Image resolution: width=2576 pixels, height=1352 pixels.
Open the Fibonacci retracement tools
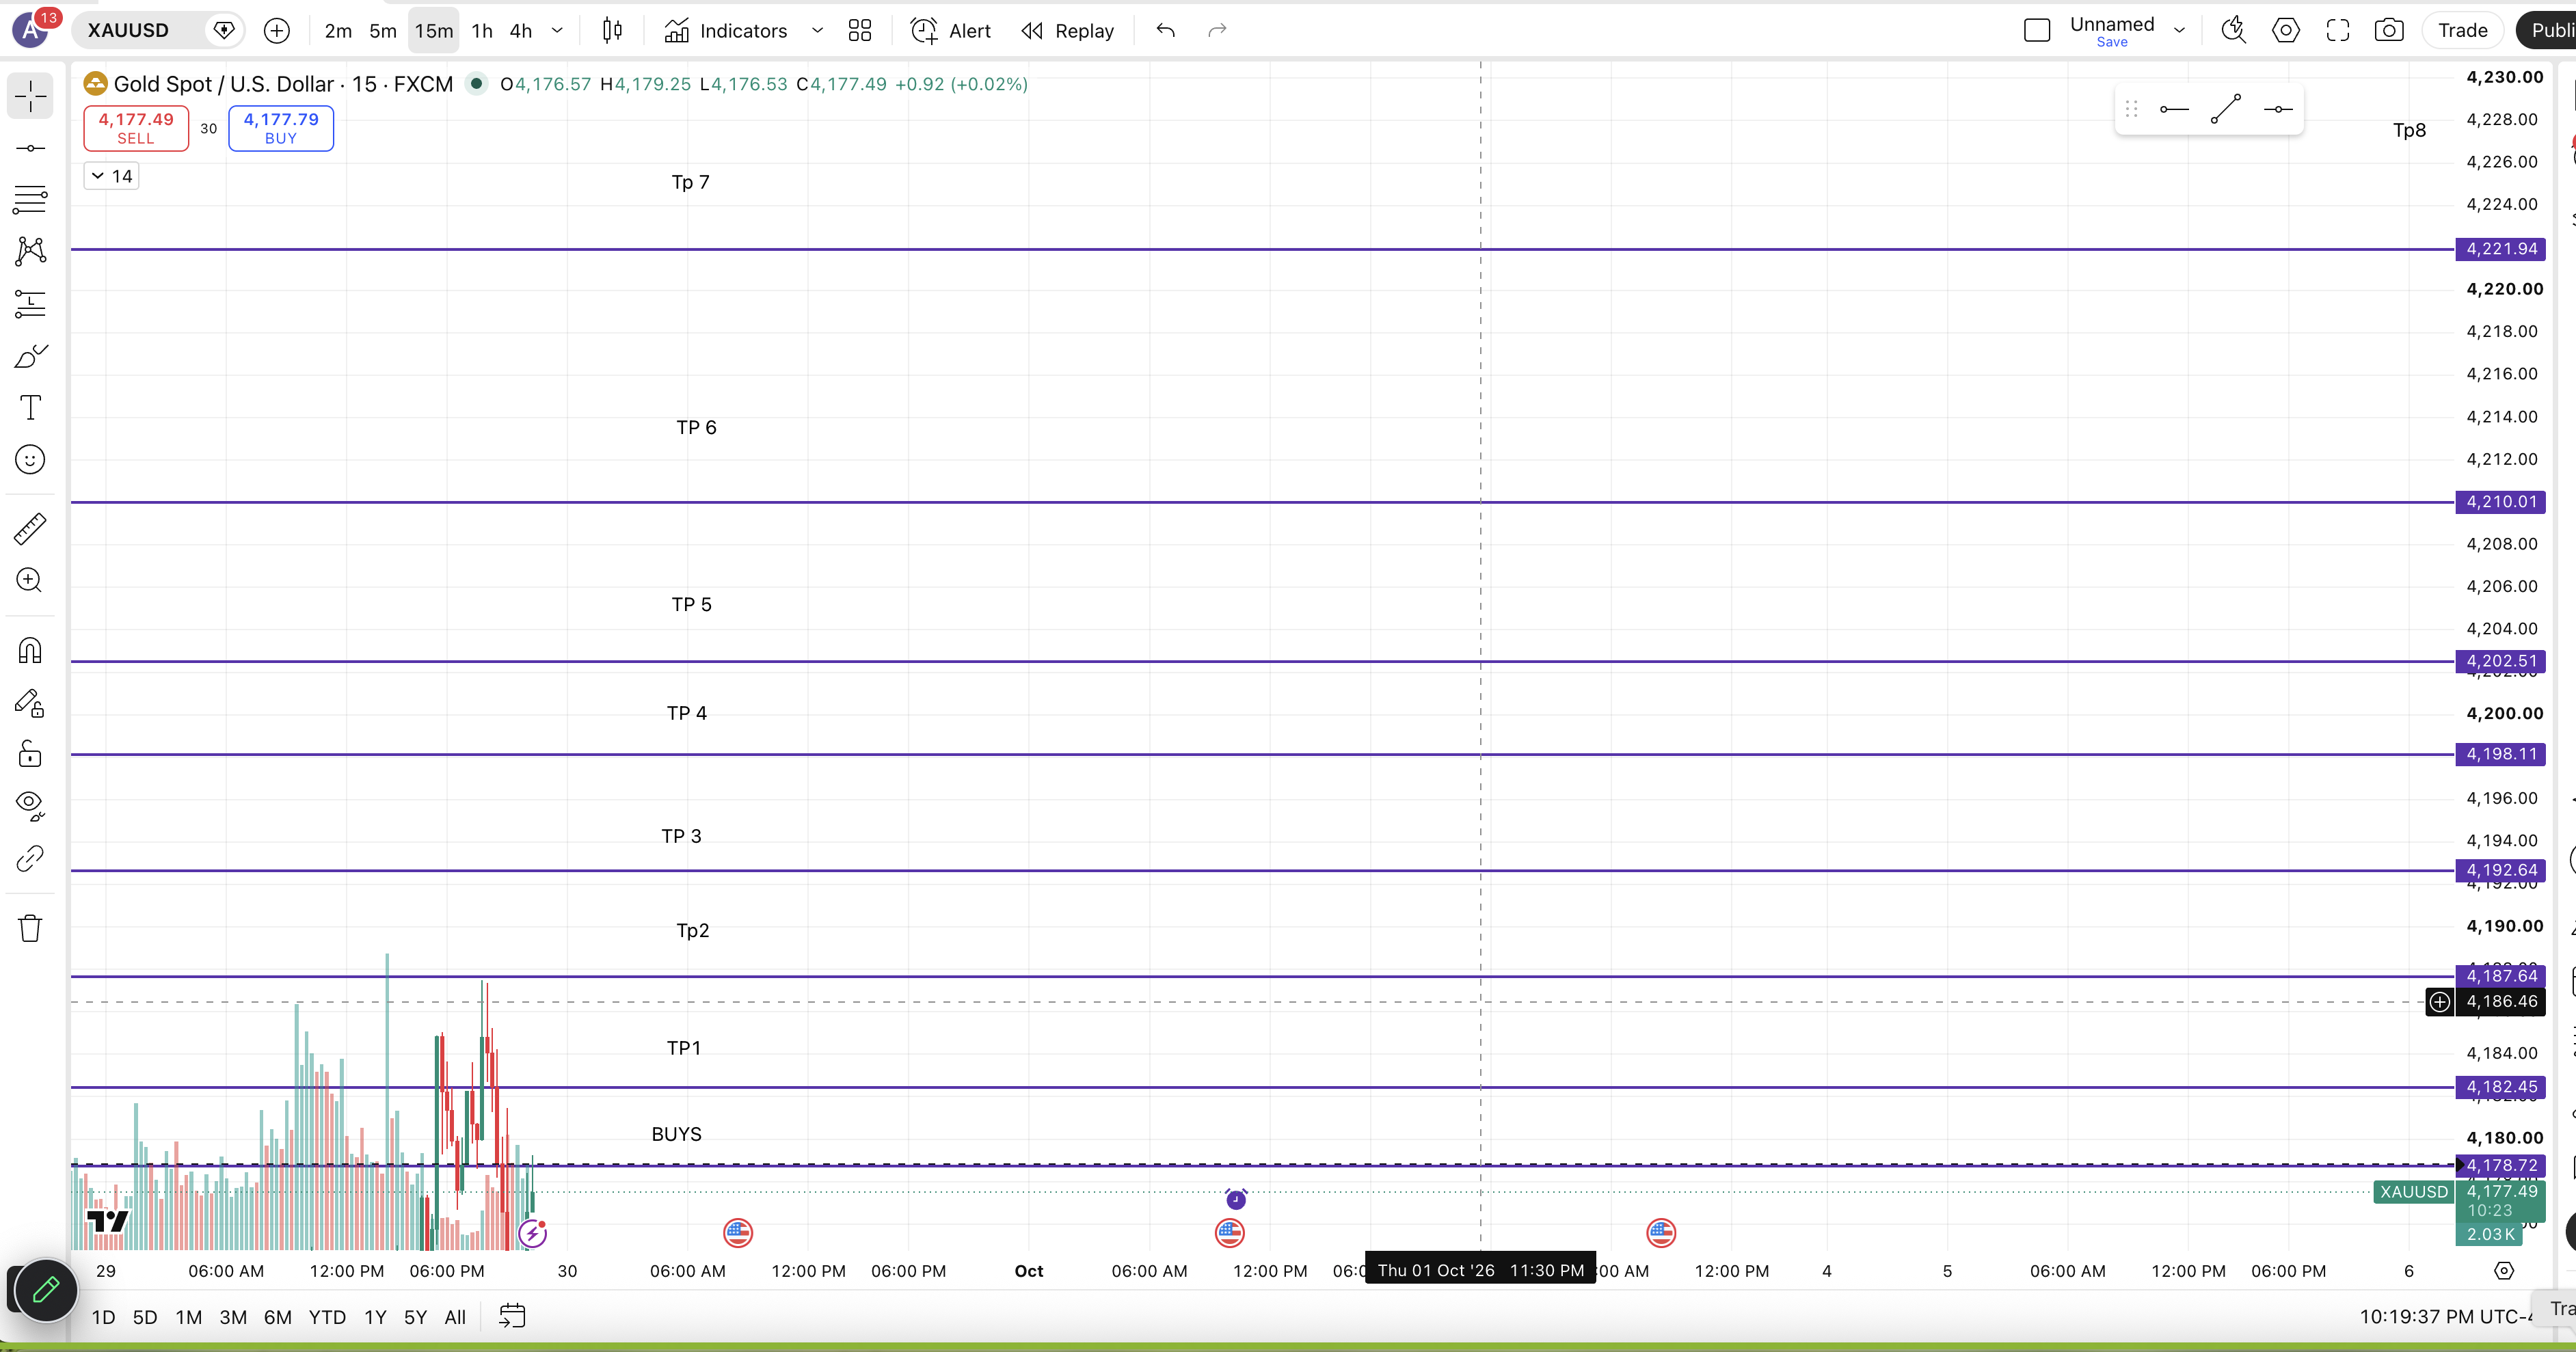coord(30,199)
